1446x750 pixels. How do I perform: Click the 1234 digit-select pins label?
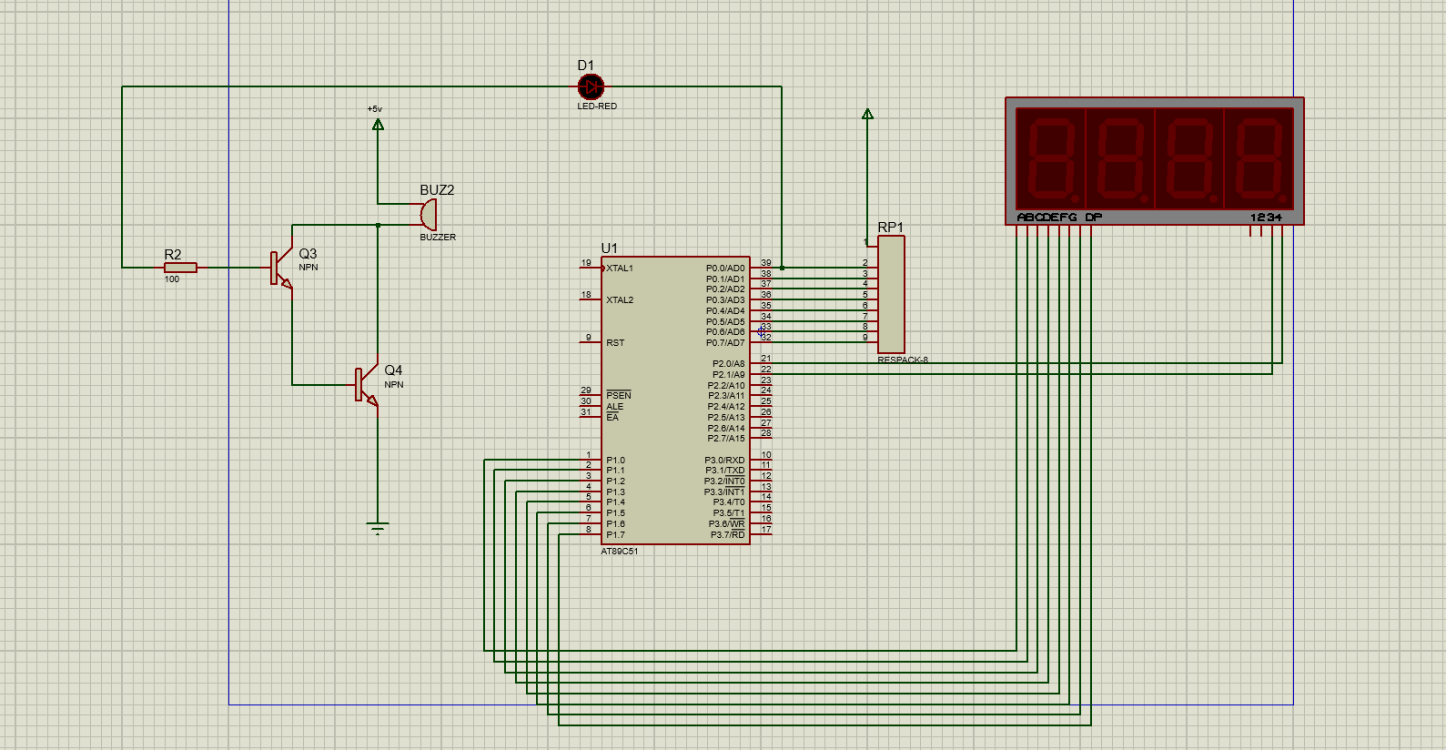[1265, 217]
